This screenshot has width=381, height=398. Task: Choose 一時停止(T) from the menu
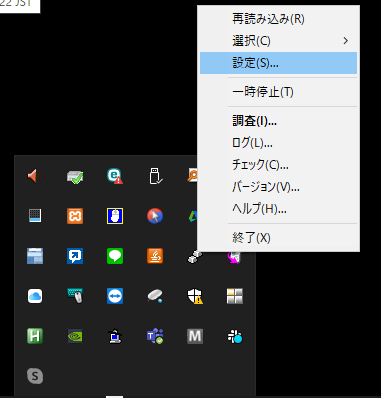(x=278, y=92)
